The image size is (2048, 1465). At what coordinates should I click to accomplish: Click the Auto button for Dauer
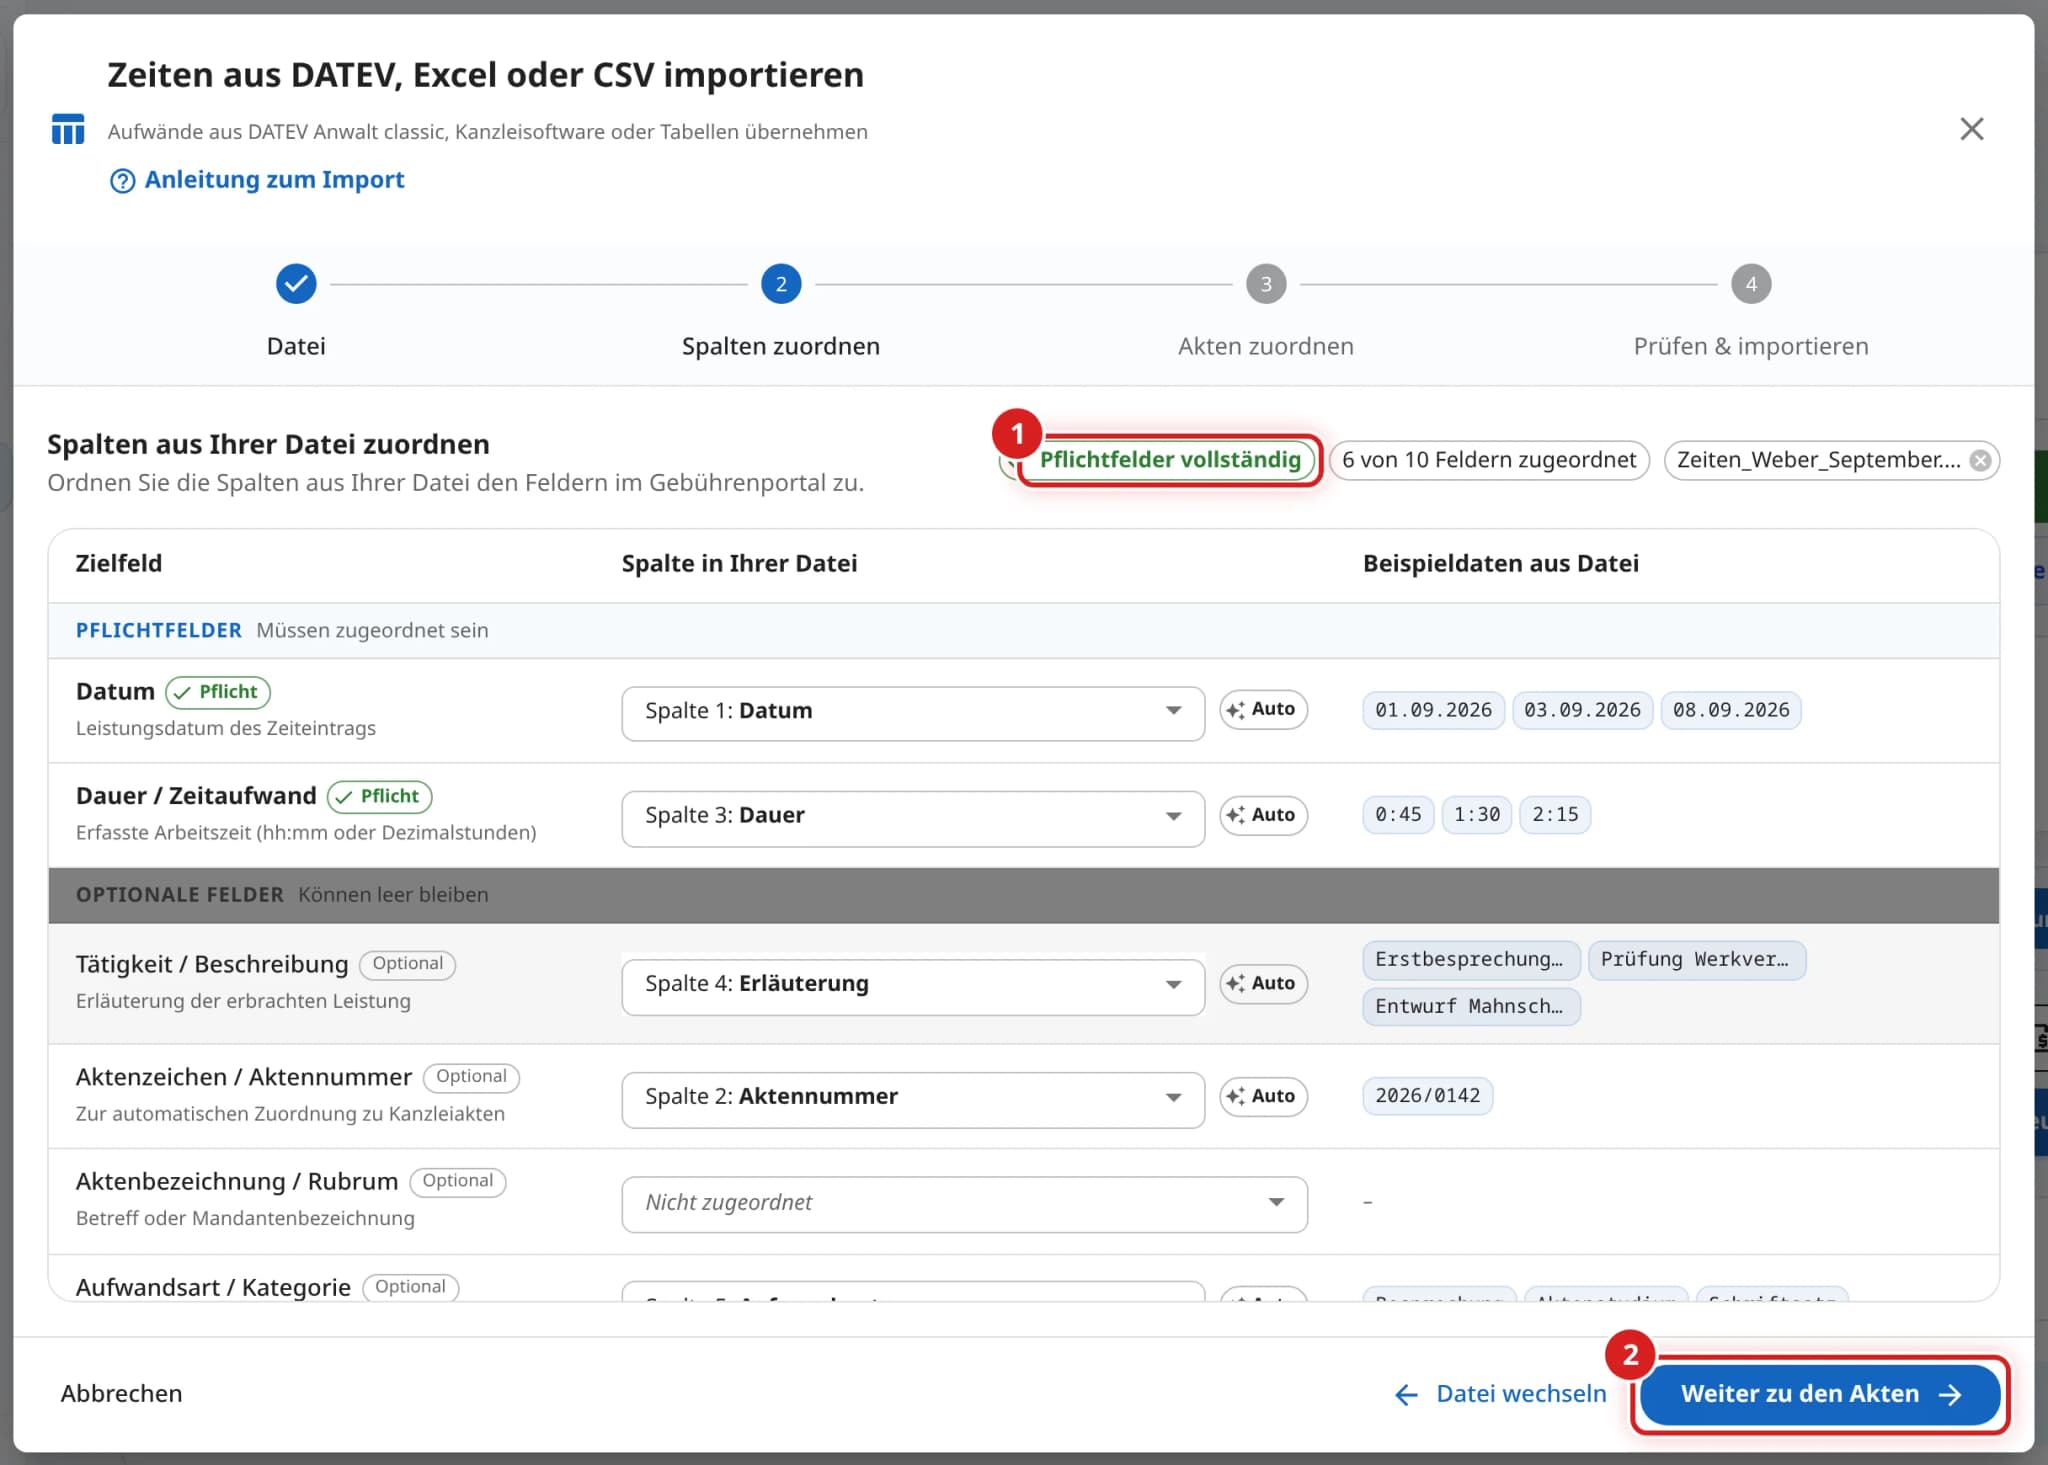pos(1262,815)
